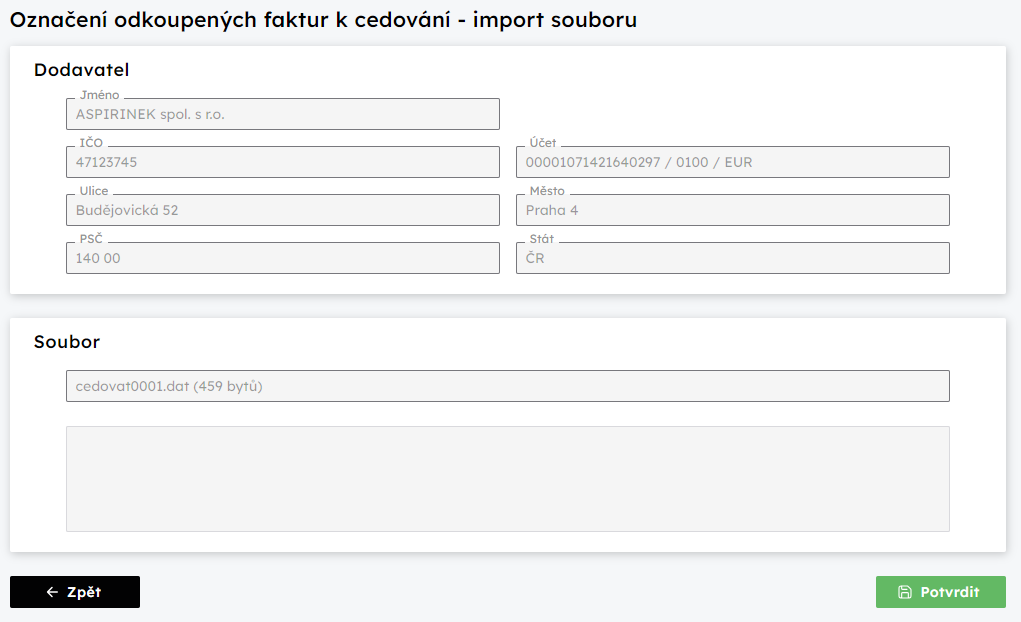The height and width of the screenshot is (622, 1021).
Task: Click the Stát field showing ČR
Action: coord(733,258)
